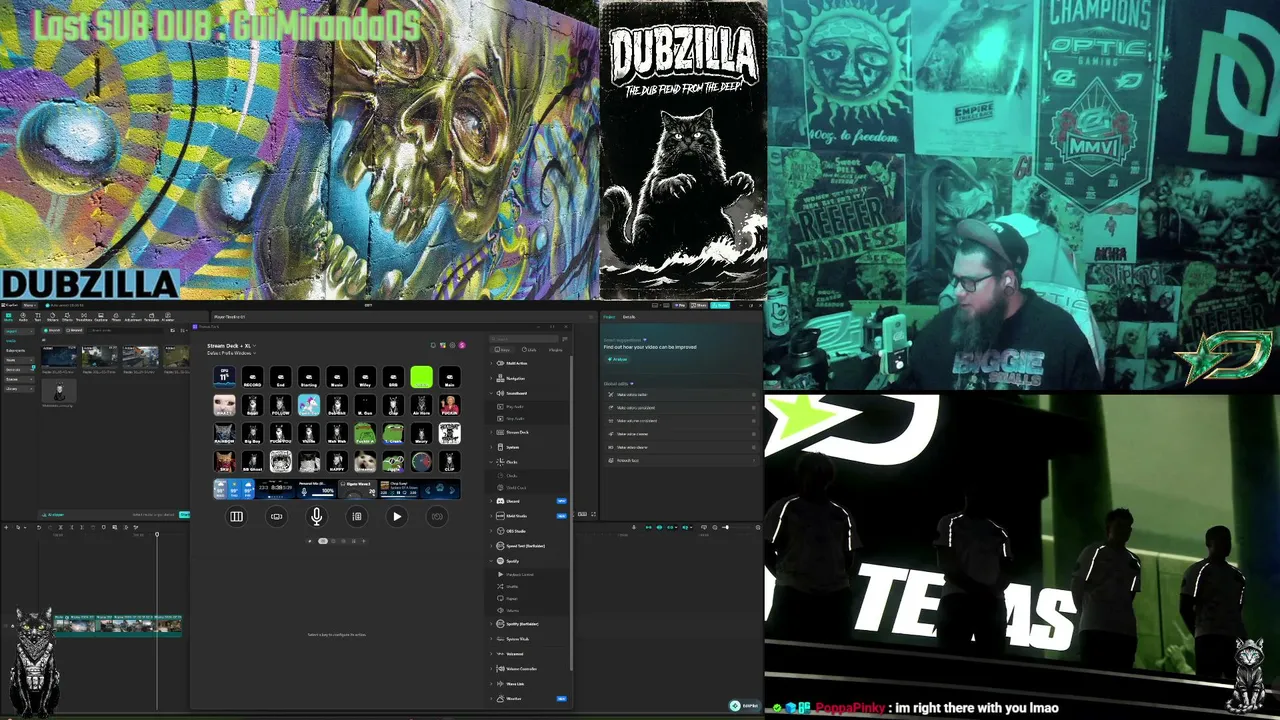Select the Air Horn sound key
This screenshot has width=1280, height=720.
[421, 405]
